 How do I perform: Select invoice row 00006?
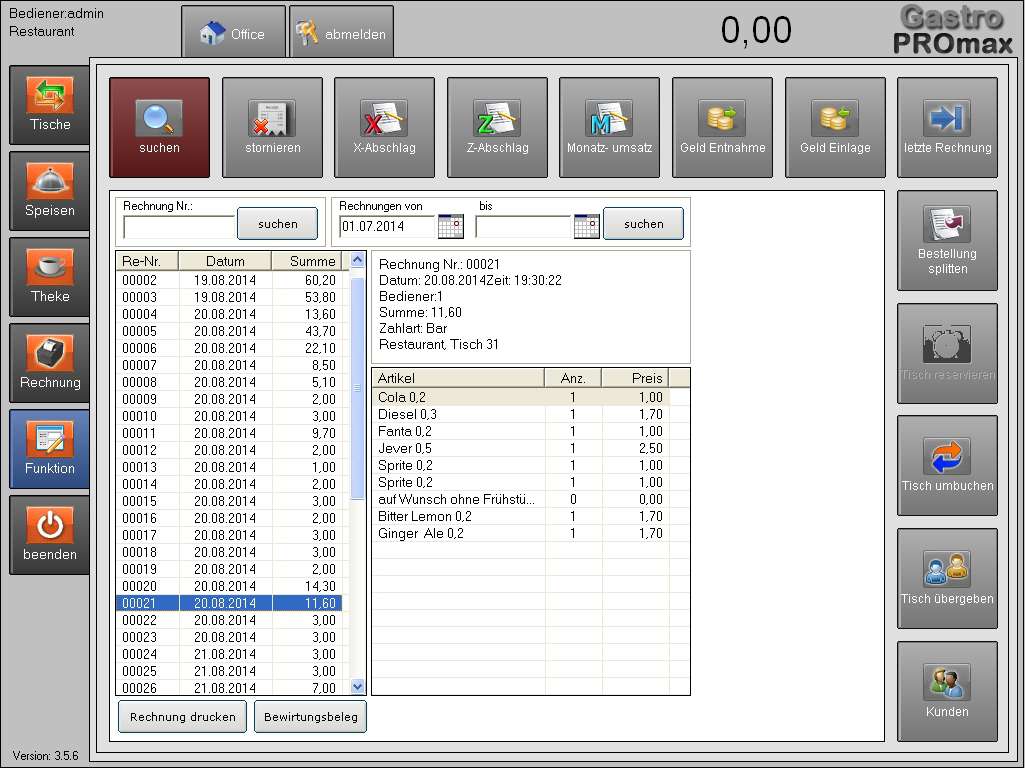pyautogui.click(x=229, y=348)
